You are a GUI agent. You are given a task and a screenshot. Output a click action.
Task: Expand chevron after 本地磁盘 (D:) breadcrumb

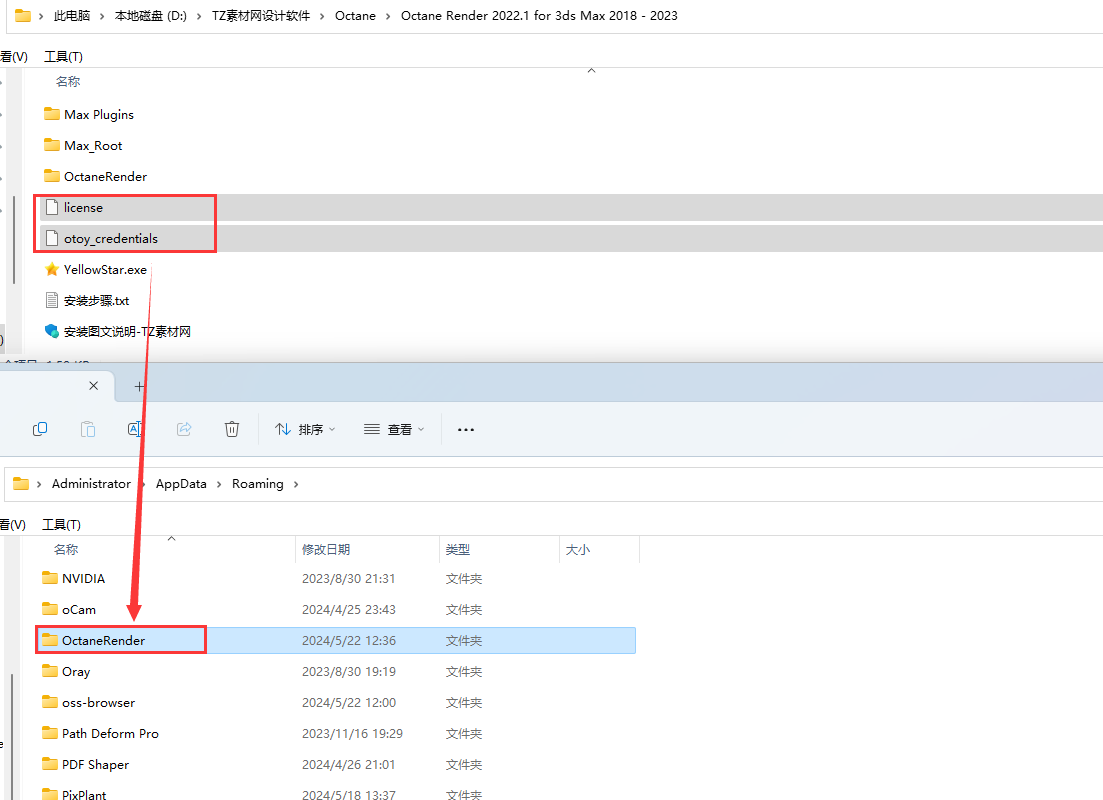pyautogui.click(x=199, y=15)
